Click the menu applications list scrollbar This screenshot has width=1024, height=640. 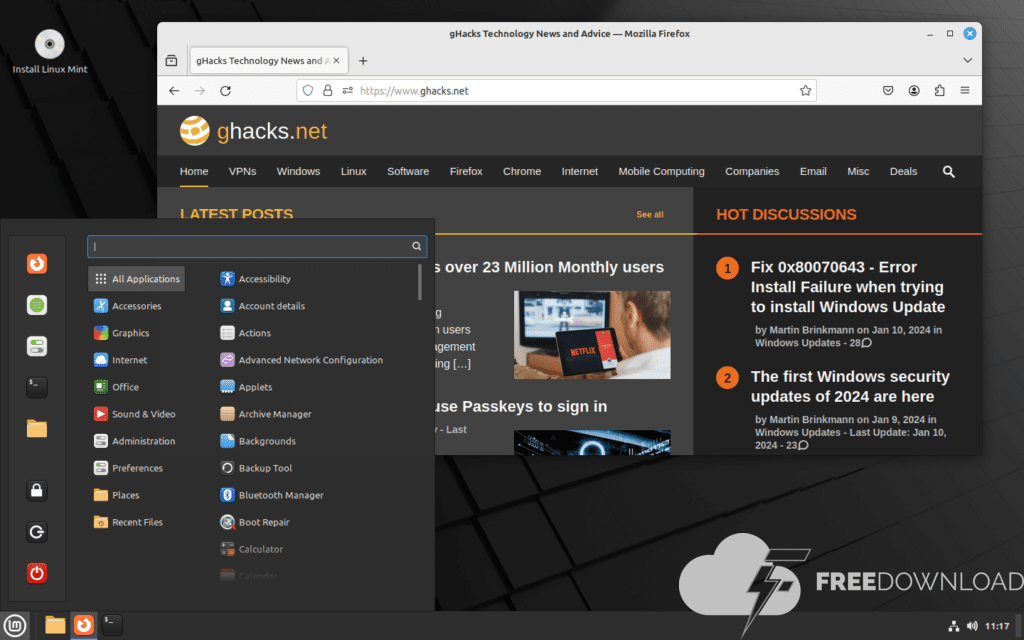[420, 283]
